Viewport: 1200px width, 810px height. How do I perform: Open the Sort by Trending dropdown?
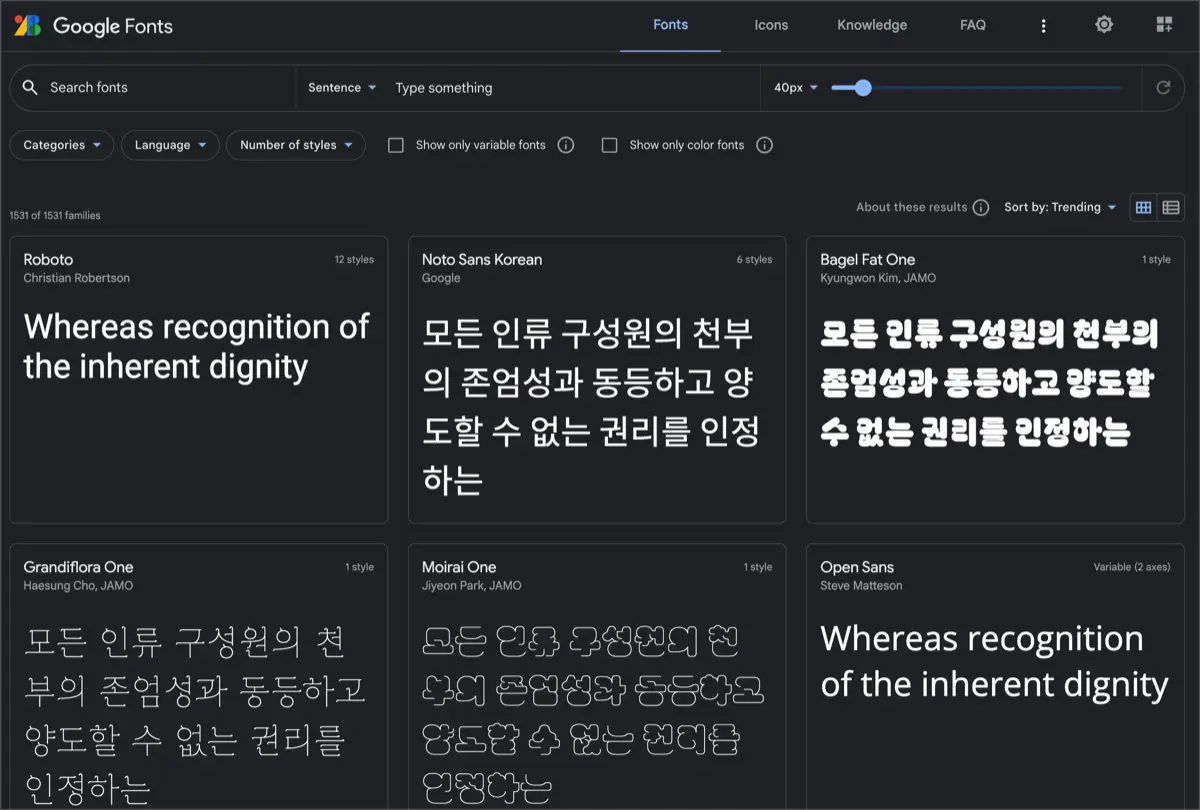click(1060, 207)
